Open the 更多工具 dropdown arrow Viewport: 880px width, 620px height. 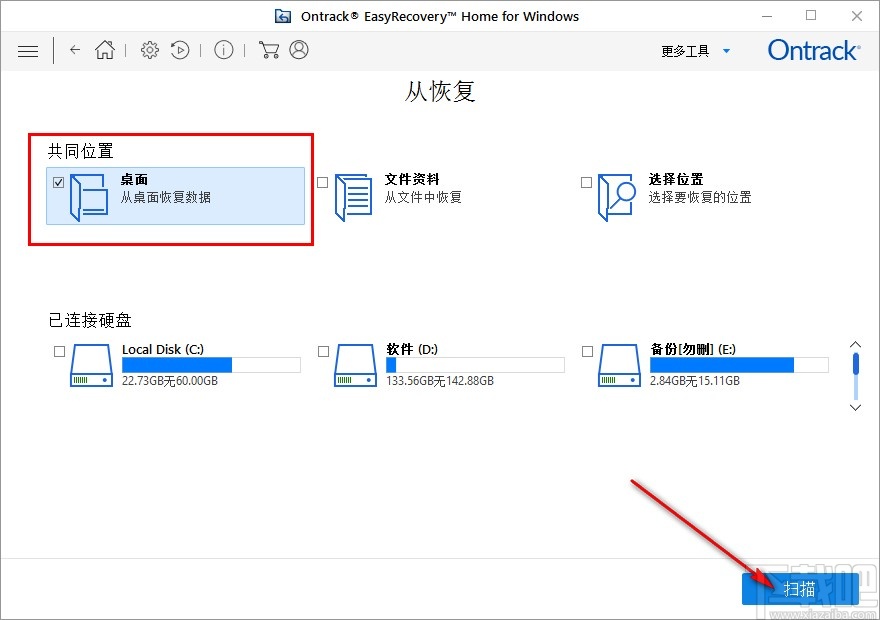click(x=726, y=51)
